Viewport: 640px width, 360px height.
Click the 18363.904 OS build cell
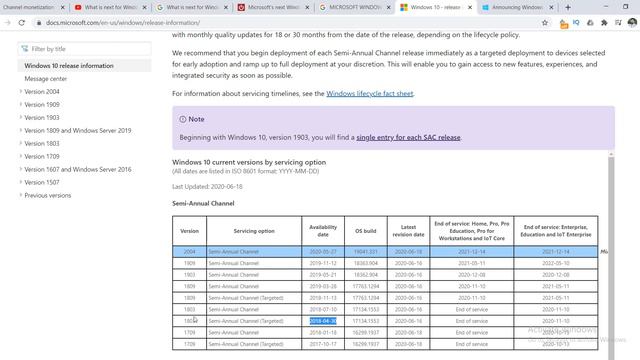pyautogui.click(x=366, y=263)
